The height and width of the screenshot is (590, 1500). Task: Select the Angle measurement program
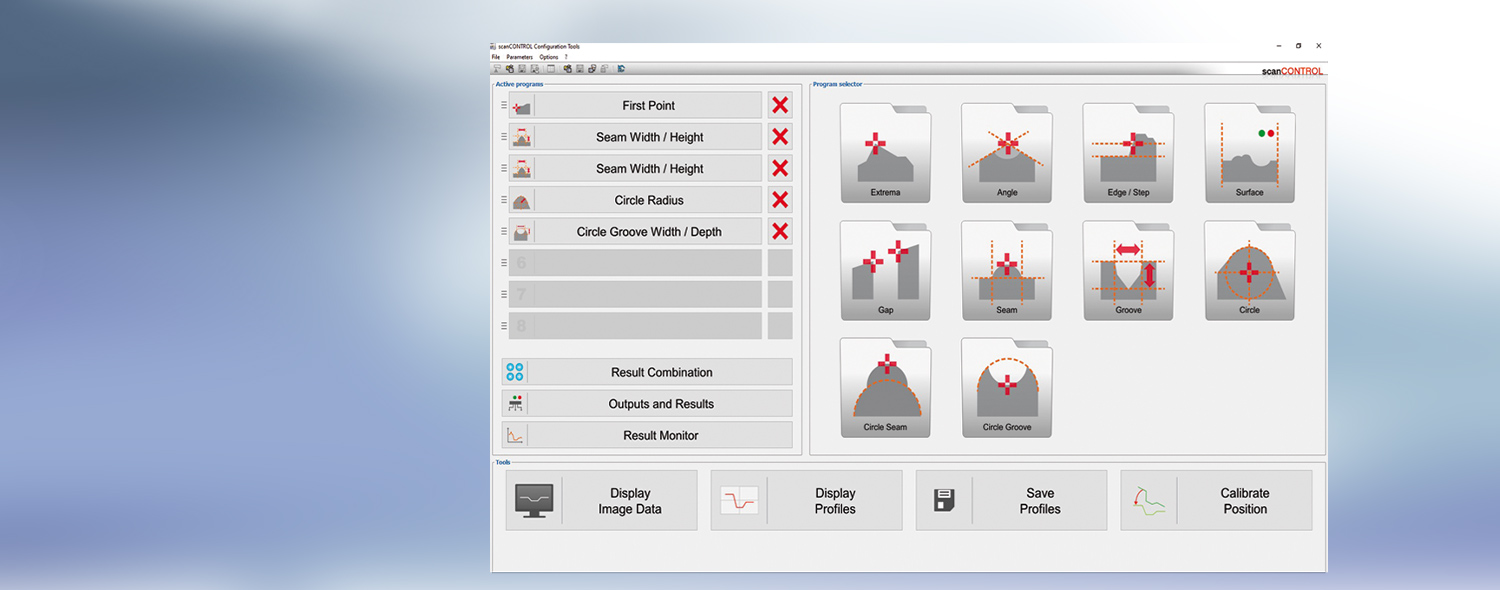tap(1007, 153)
